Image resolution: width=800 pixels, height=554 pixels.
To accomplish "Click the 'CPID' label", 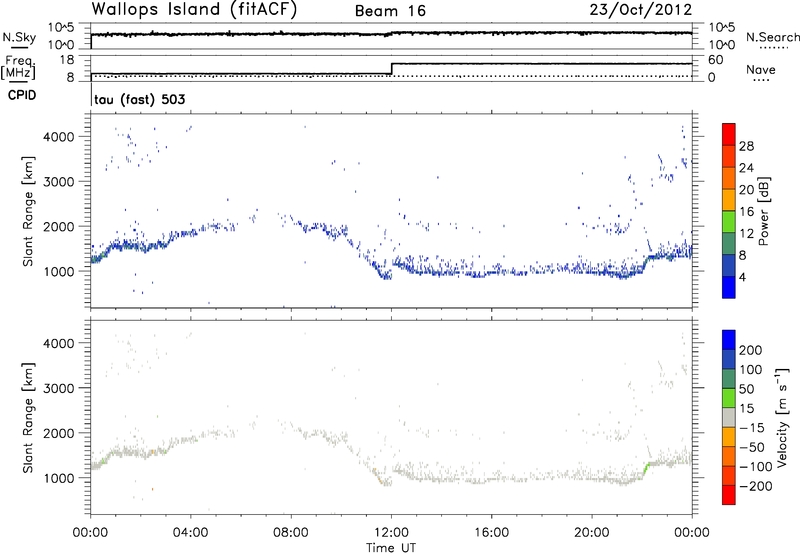I will pyautogui.click(x=21, y=95).
